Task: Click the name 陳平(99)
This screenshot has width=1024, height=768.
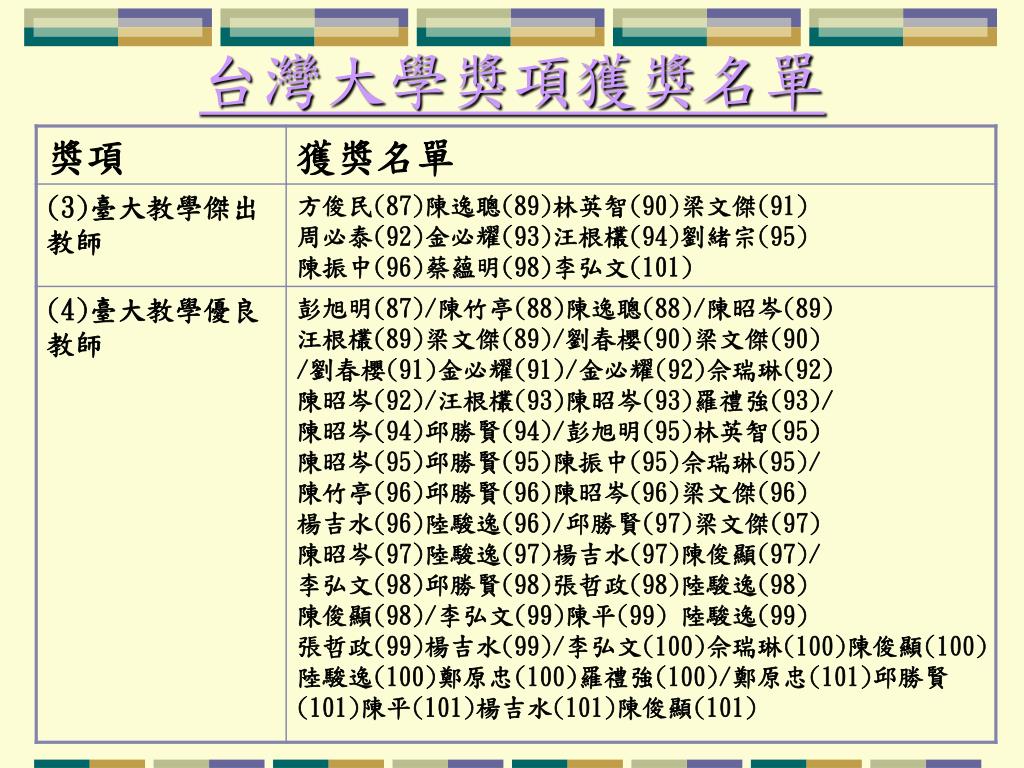Action: click(x=617, y=615)
